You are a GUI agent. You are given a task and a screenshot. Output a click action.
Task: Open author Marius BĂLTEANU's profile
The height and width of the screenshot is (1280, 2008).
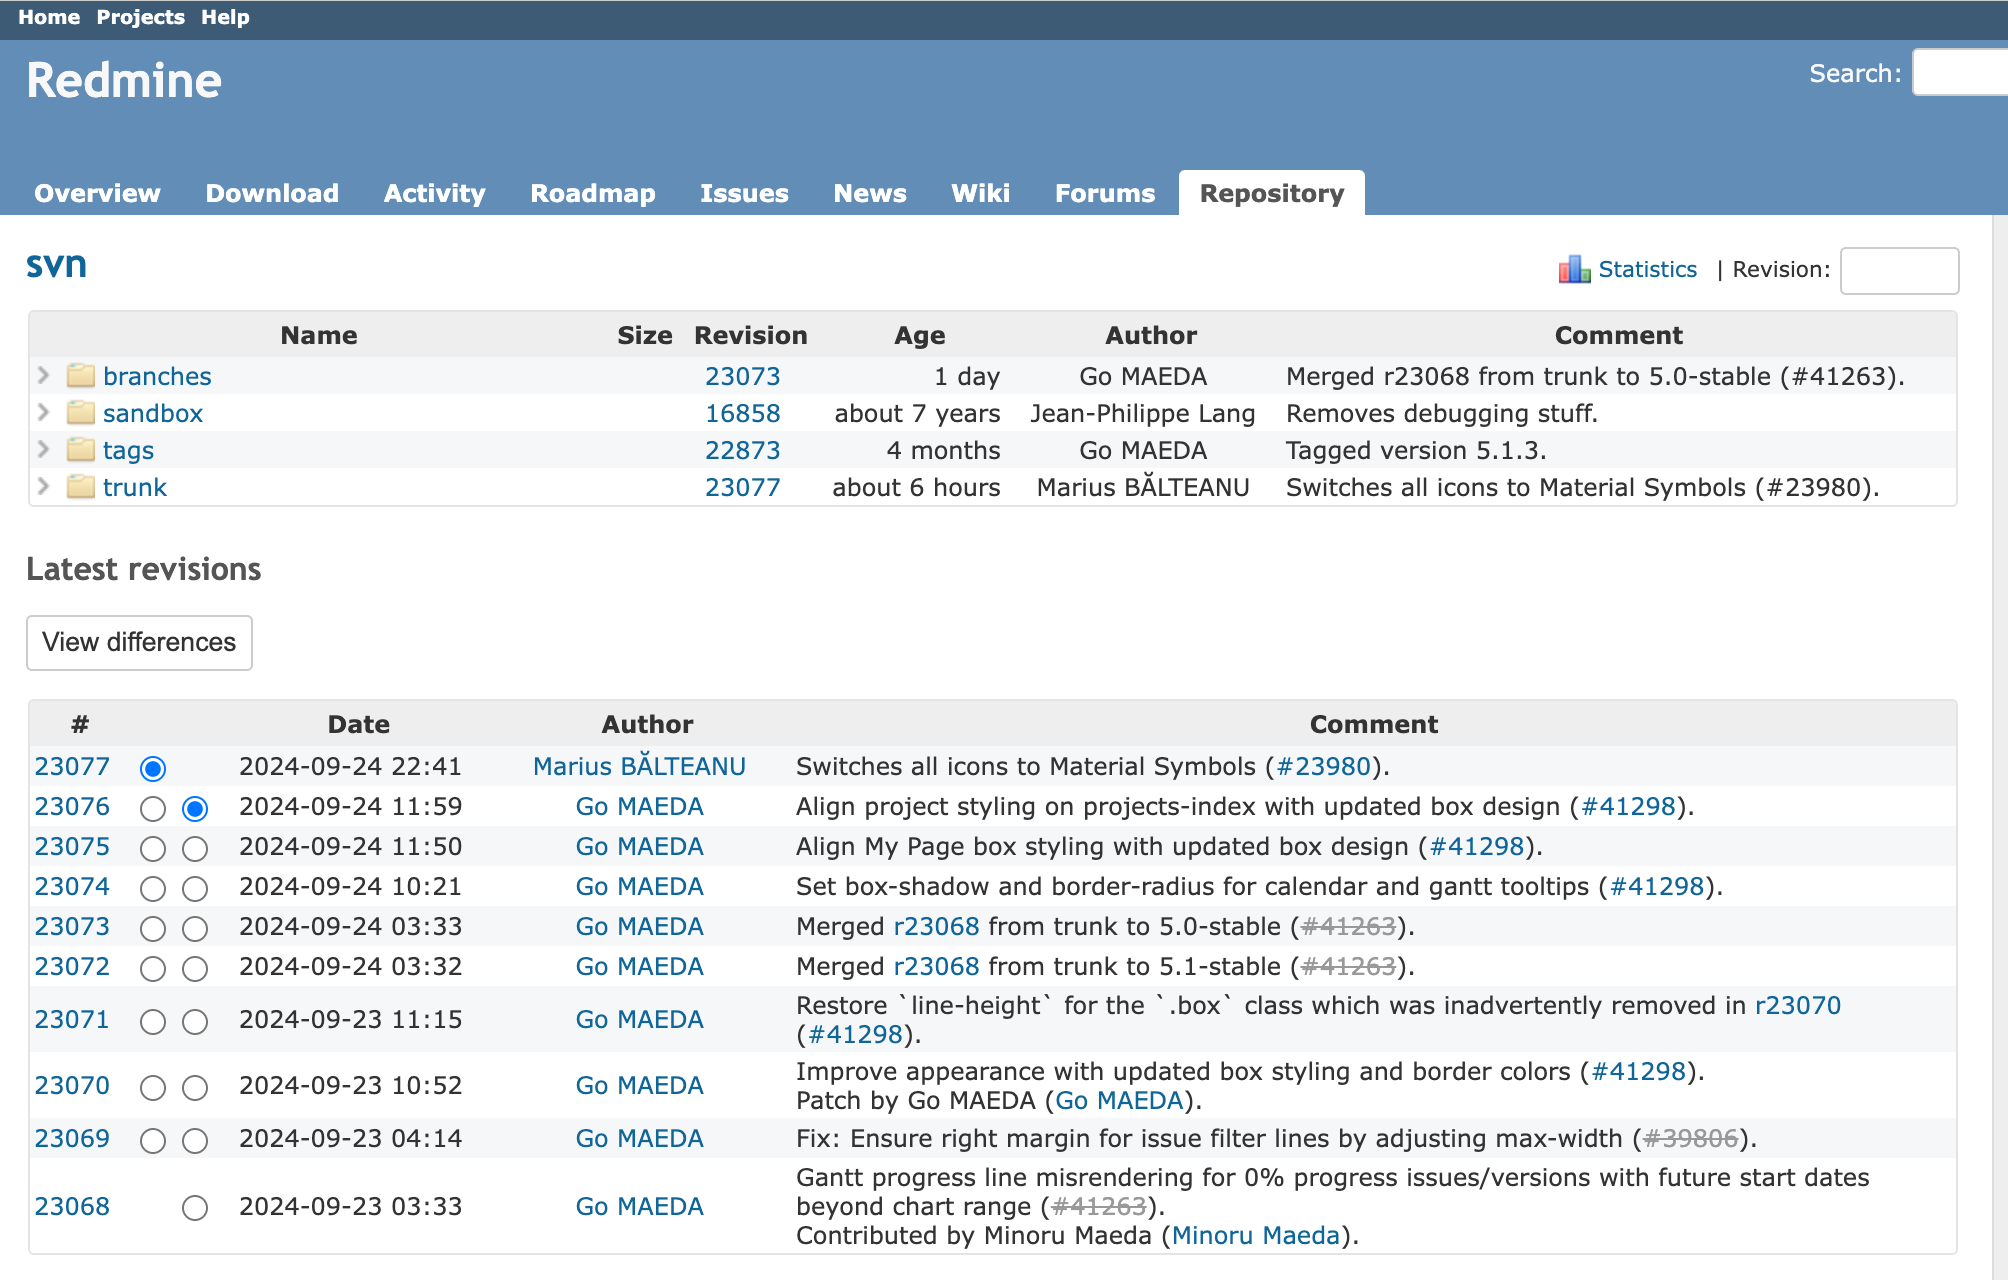(638, 767)
